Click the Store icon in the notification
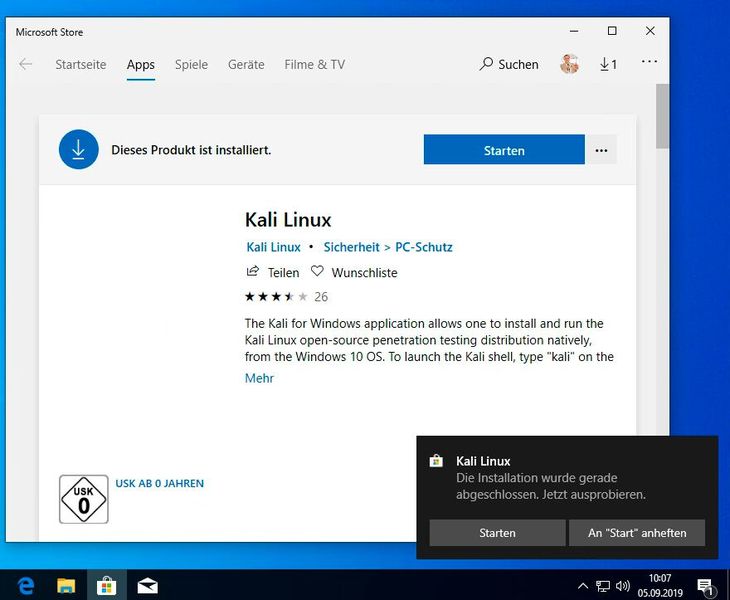Viewport: 730px width, 600px height. 436,461
